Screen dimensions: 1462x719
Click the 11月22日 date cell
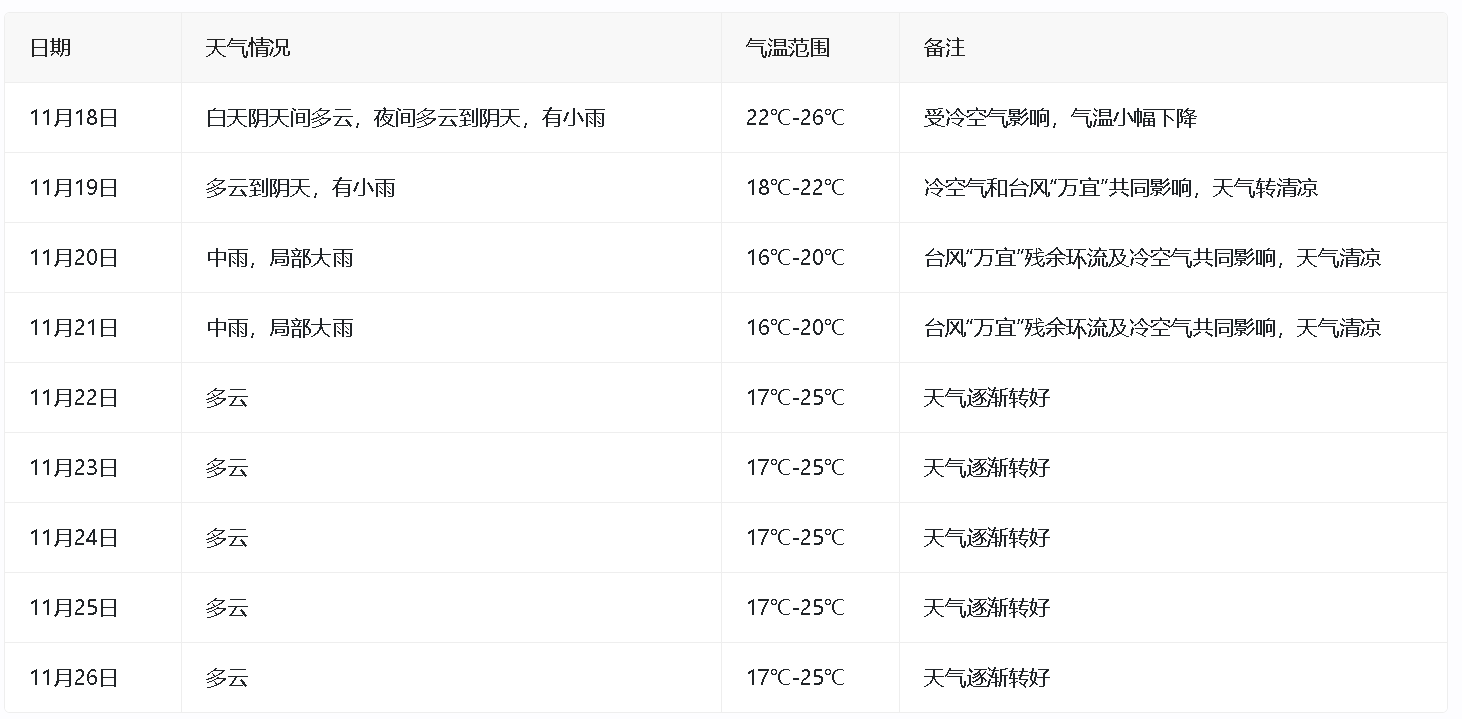coord(74,398)
